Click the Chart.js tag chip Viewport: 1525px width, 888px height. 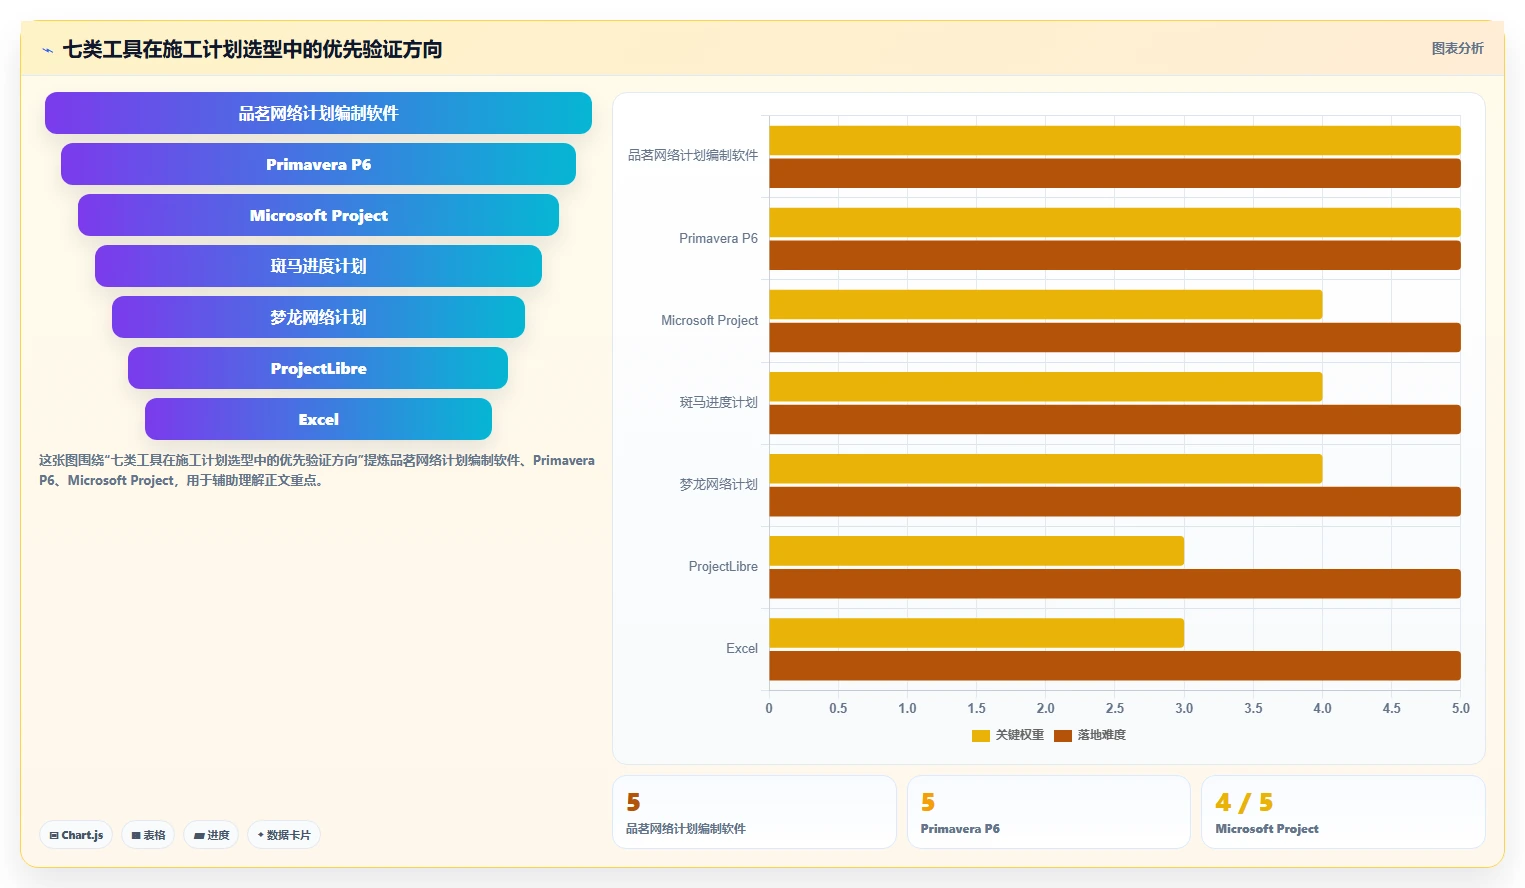(x=77, y=835)
